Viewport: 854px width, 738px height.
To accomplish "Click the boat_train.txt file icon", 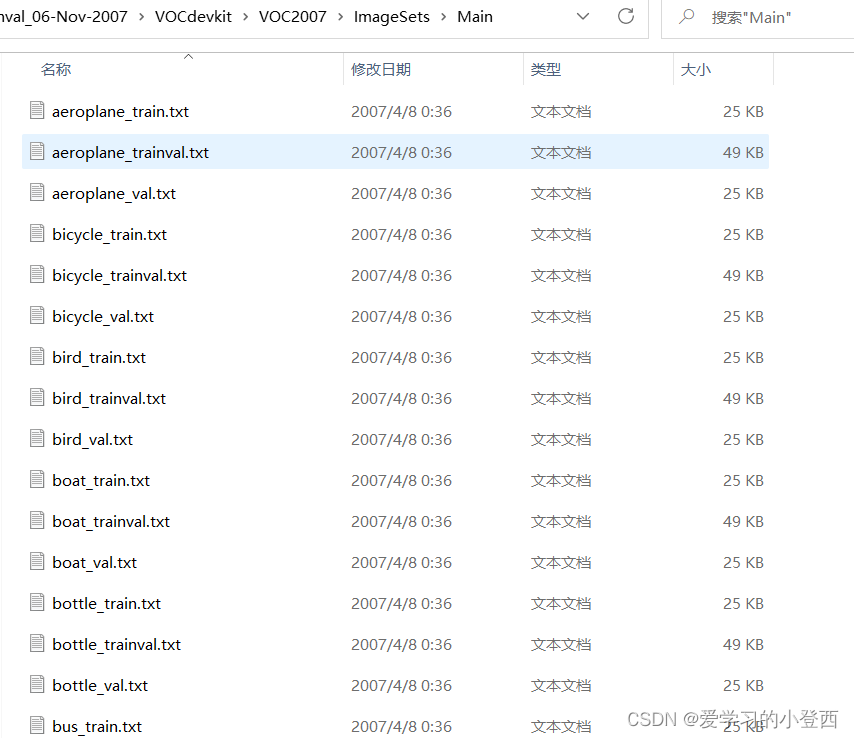I will click(x=37, y=479).
